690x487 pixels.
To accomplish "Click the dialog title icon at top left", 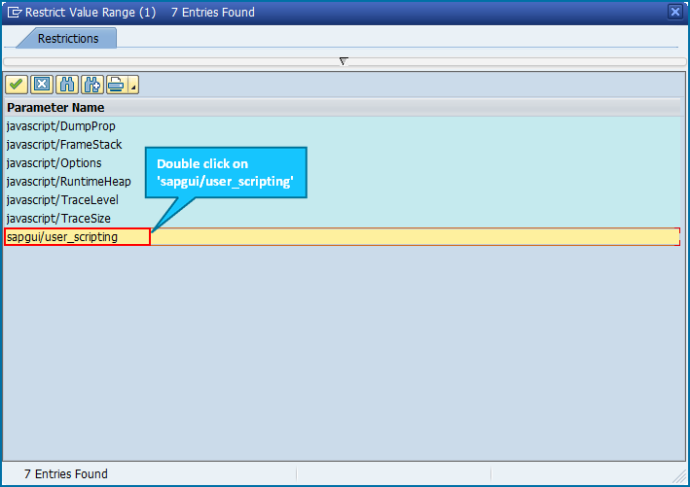I will click(x=14, y=12).
